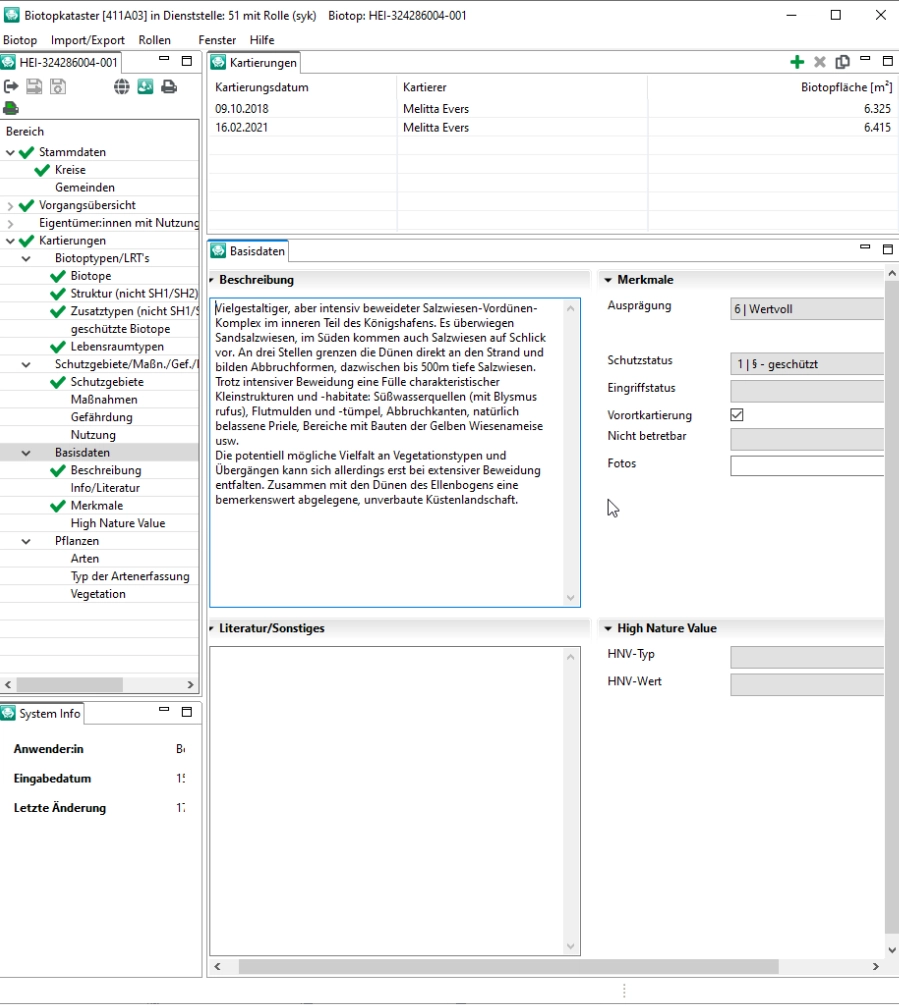Click the duplicate/copy icon in Kartierungen toolbar

(x=840, y=62)
